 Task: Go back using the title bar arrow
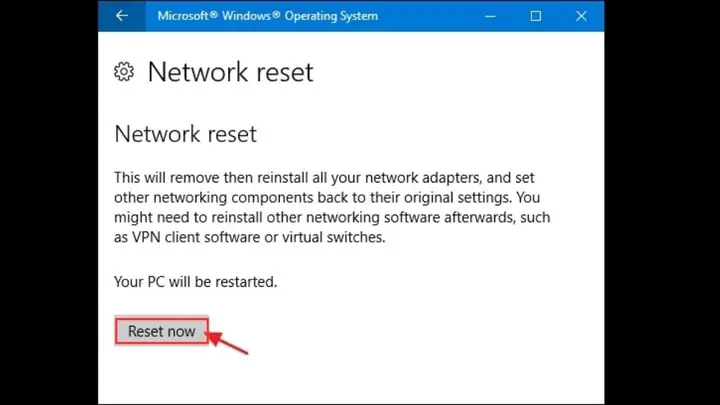tap(122, 16)
